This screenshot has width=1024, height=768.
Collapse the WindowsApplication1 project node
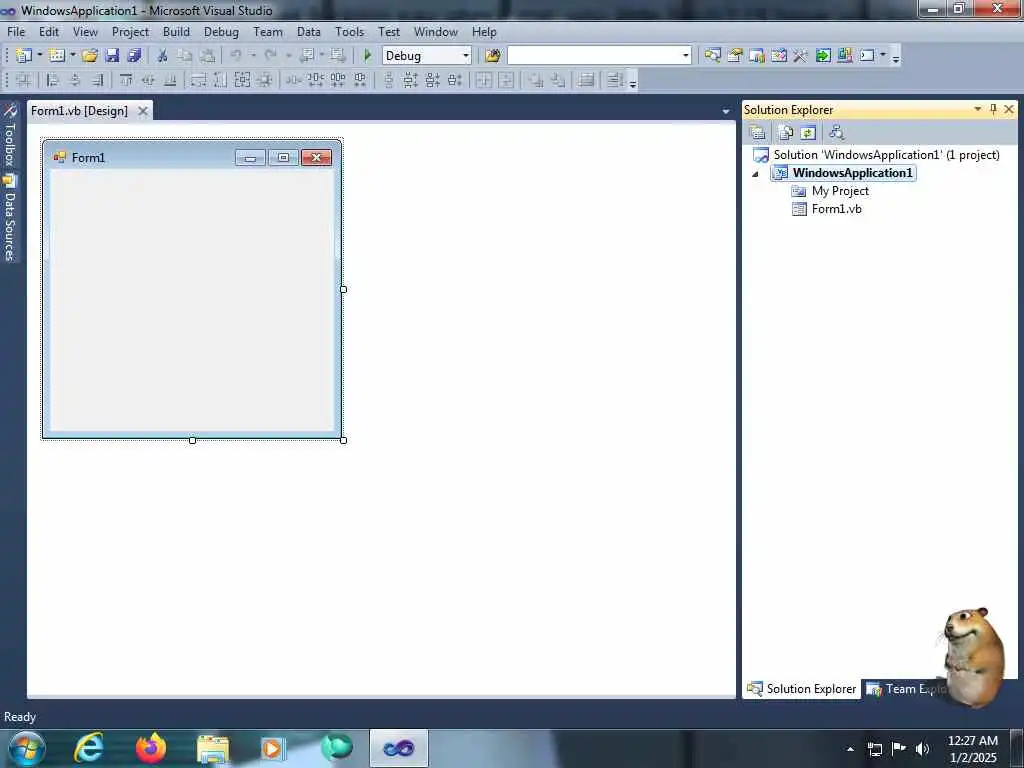click(x=756, y=174)
